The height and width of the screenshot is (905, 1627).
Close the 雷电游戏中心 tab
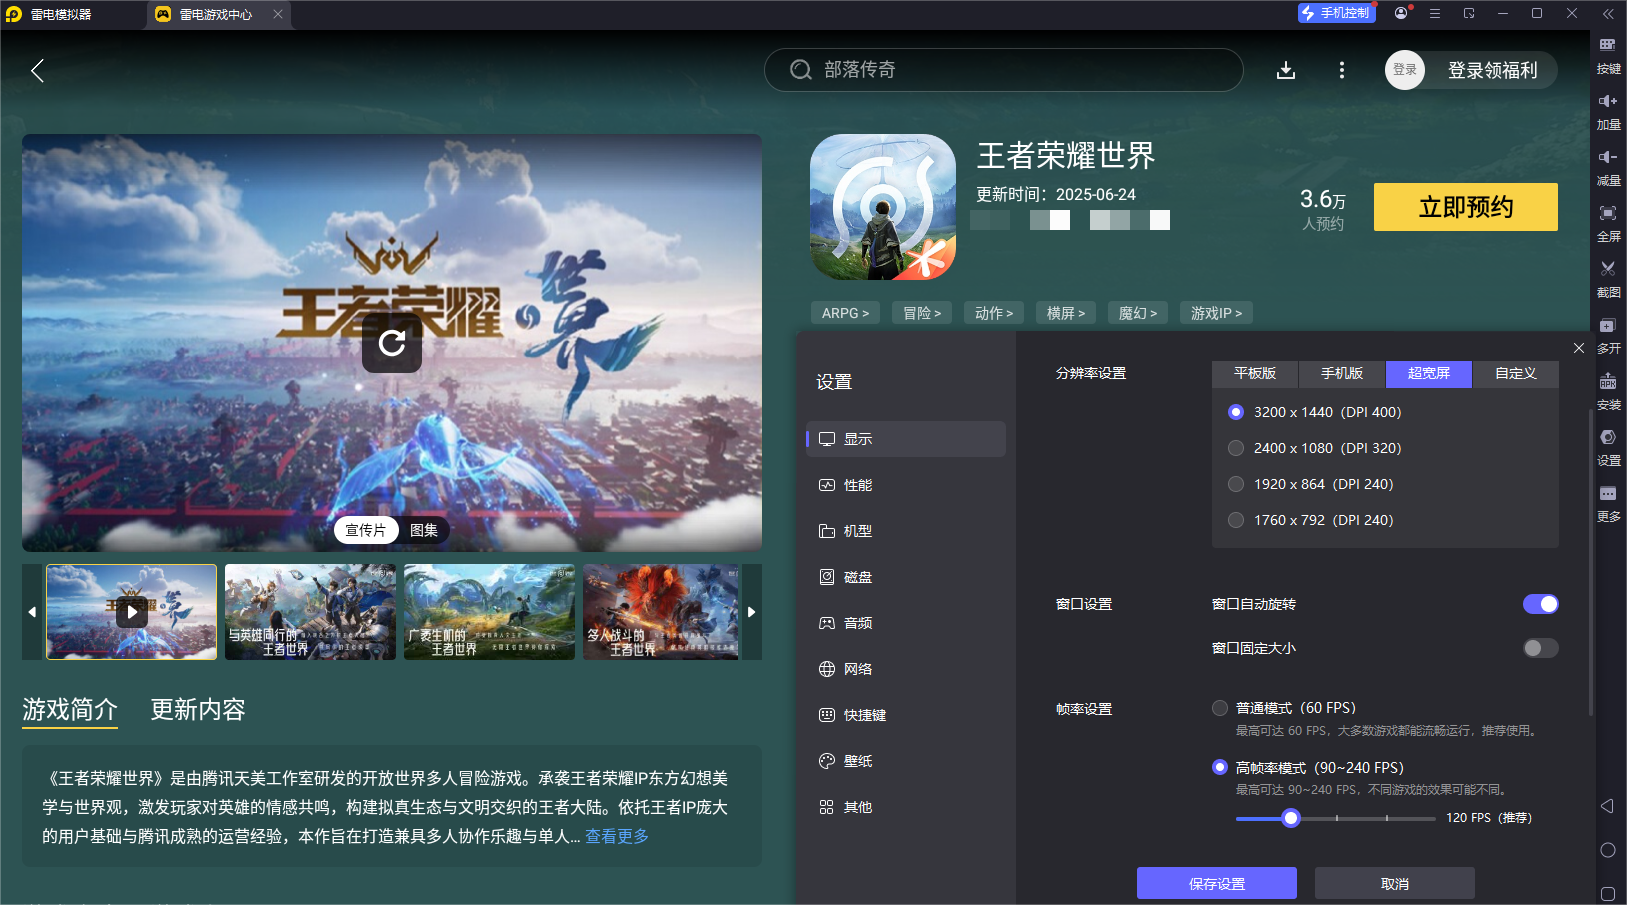point(278,14)
